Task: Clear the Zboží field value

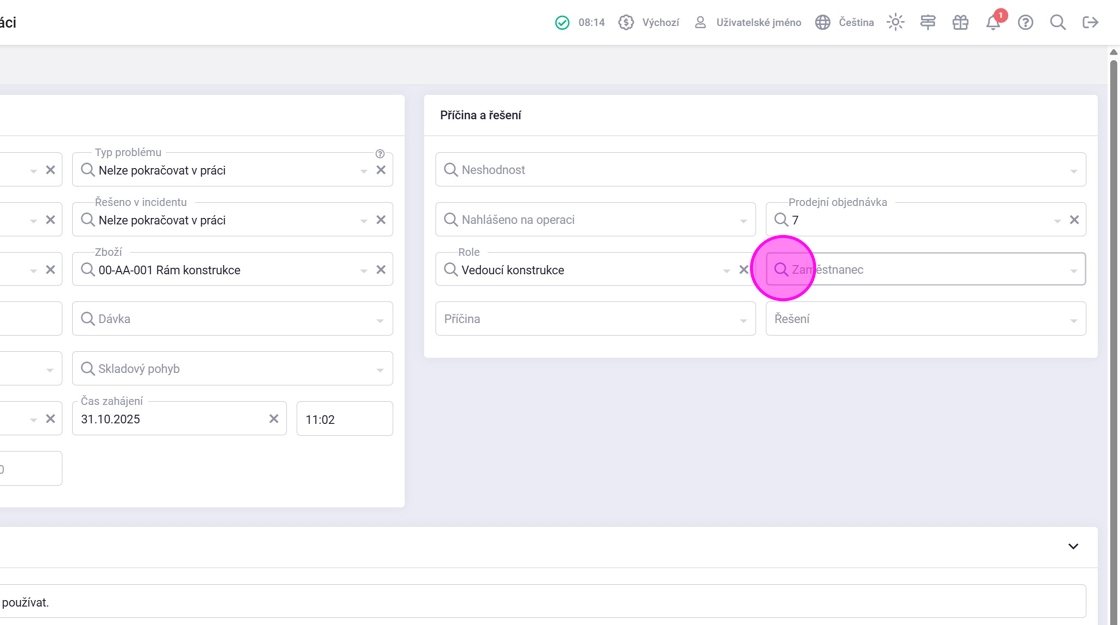Action: 381,270
